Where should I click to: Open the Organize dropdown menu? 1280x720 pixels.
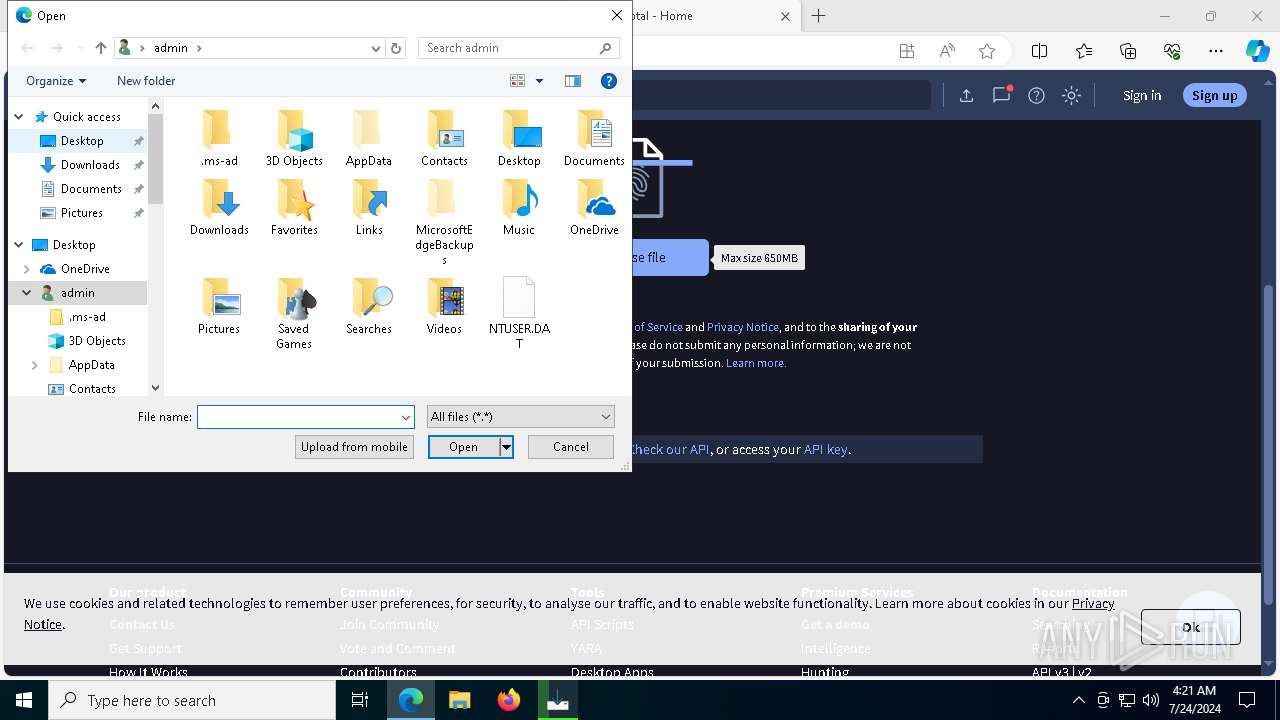tap(56, 81)
